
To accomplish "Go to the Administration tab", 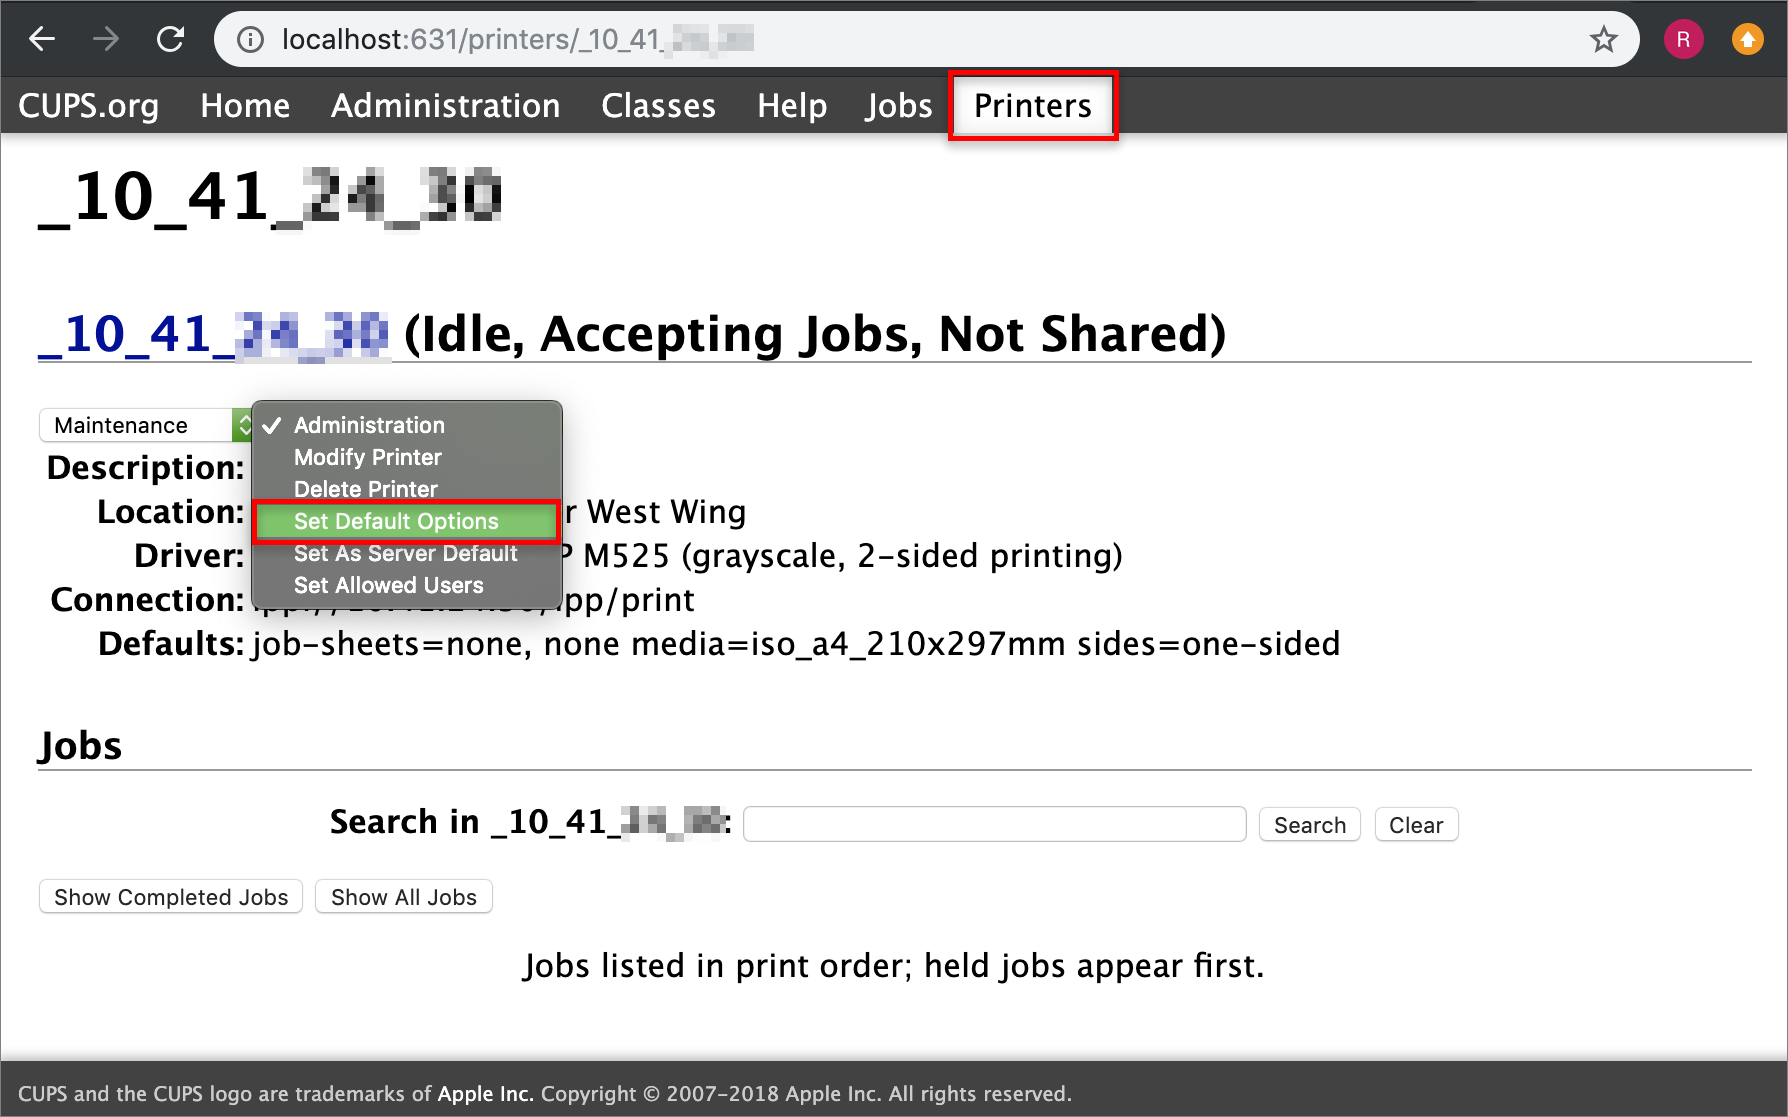I will [x=446, y=105].
